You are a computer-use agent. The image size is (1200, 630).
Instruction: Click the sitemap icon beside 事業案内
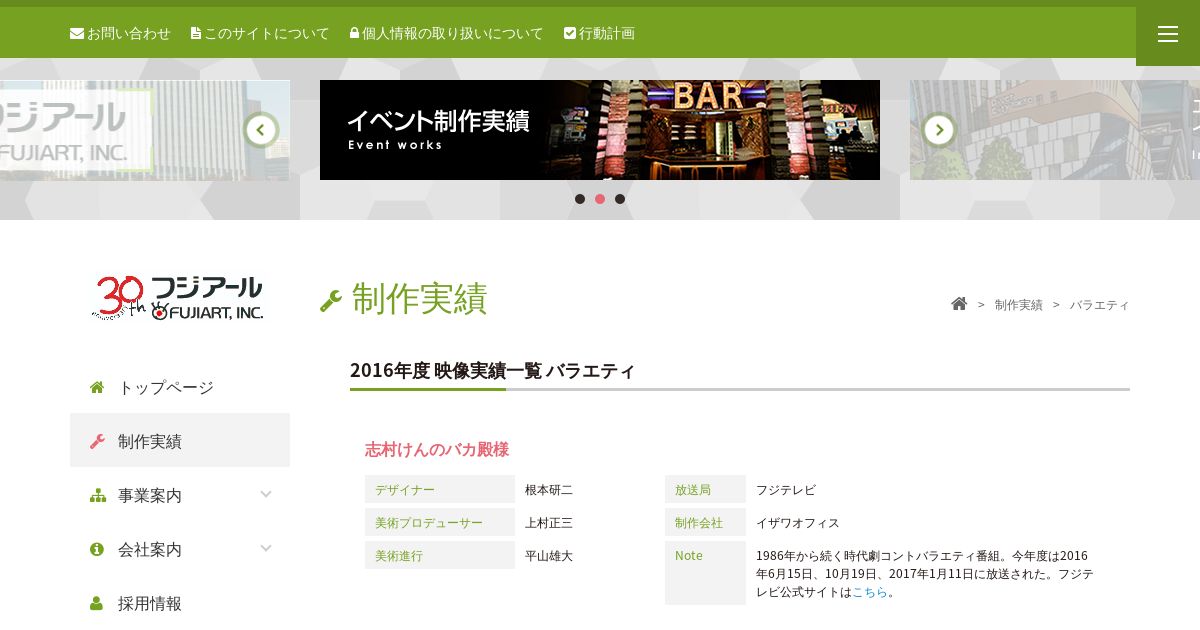(x=97, y=495)
